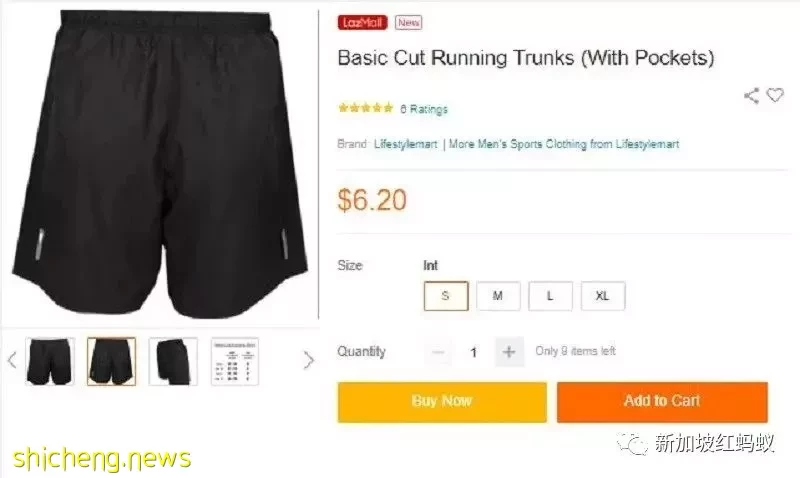Viewport: 800px width, 478px height.
Task: Click the share icon
Action: (x=751, y=95)
